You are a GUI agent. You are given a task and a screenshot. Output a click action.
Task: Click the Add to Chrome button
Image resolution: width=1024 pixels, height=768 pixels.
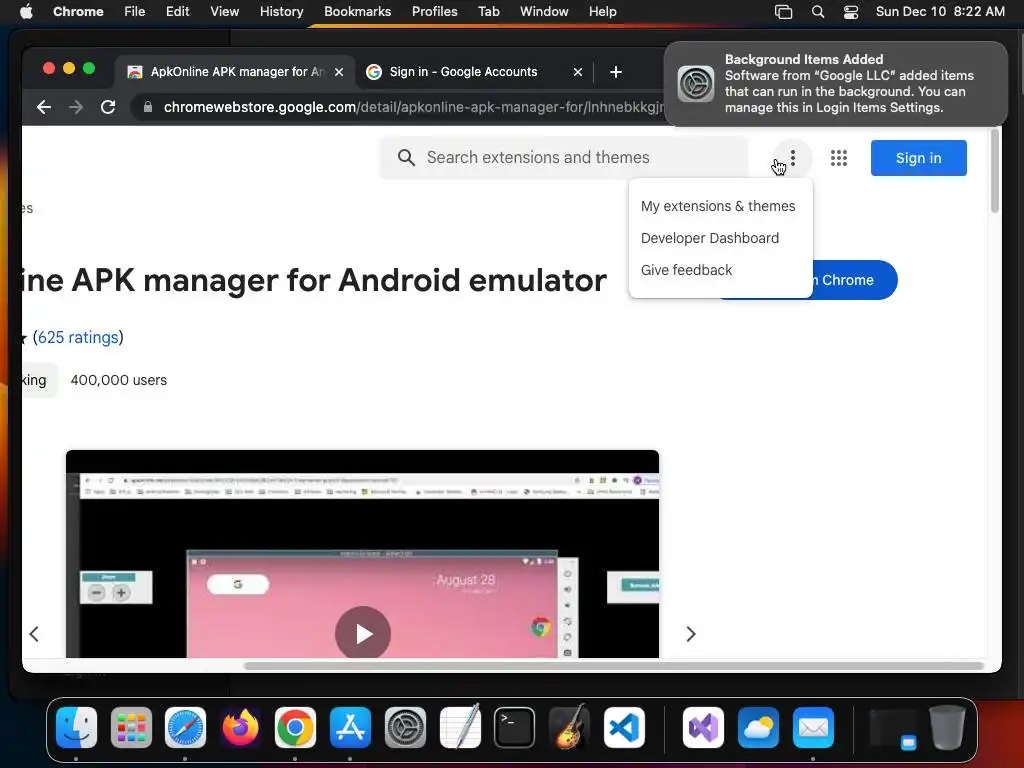854,280
